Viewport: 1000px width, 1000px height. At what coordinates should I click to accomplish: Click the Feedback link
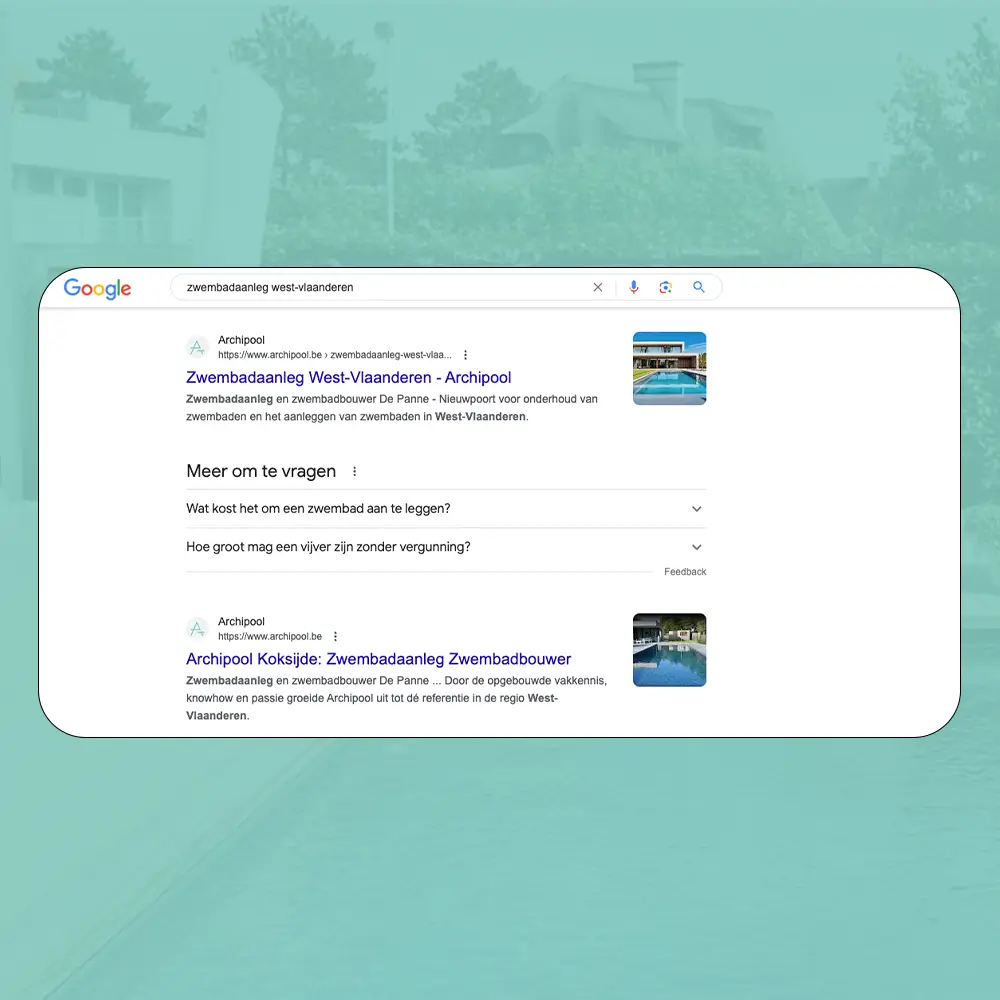pos(685,572)
